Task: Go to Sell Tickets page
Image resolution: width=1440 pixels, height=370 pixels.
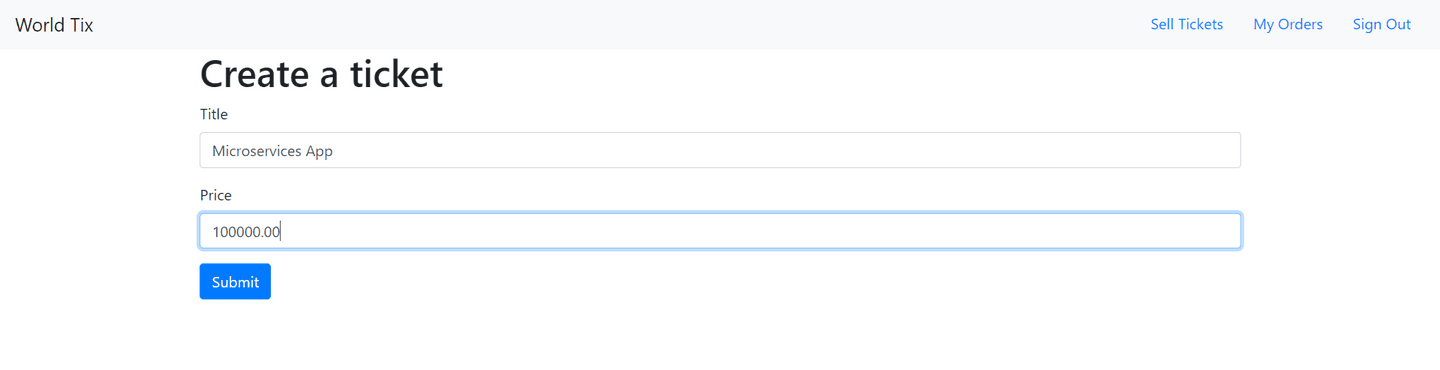Action: 1186,25
